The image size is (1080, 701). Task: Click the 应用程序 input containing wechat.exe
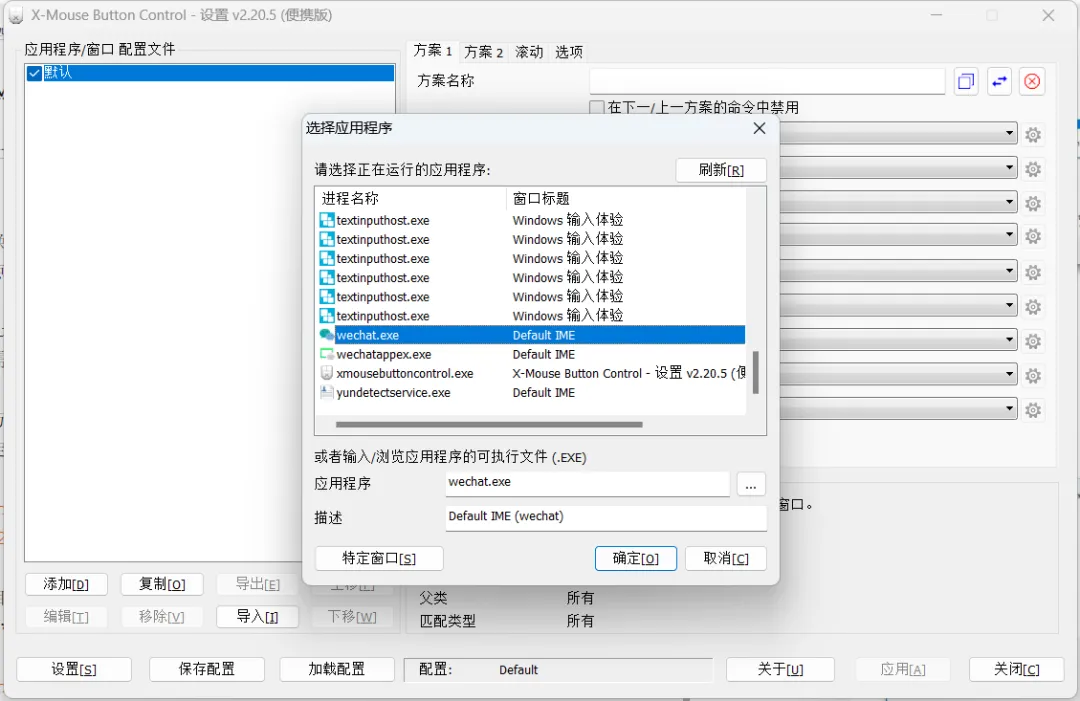[x=588, y=483]
